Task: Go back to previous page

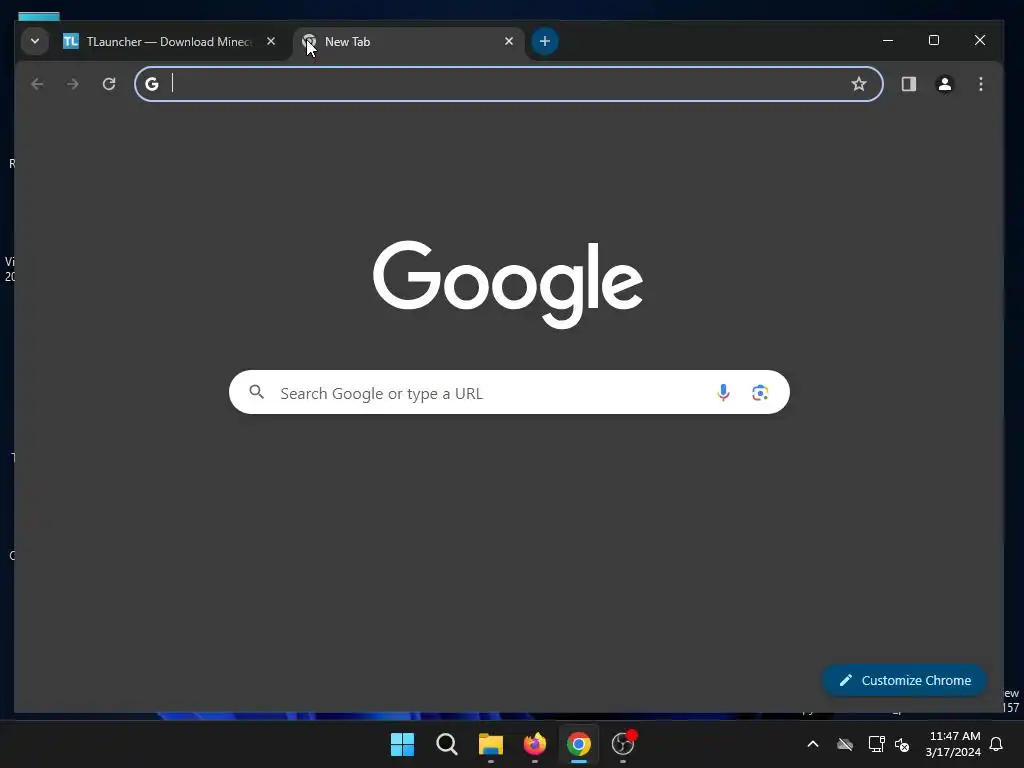Action: [37, 84]
